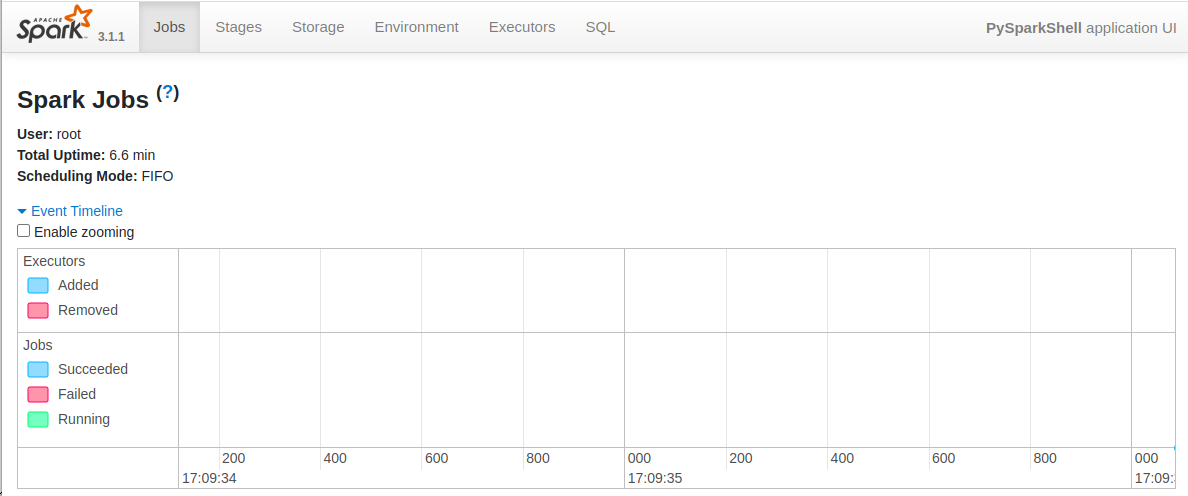Collapse the Event Timeline section
Screen dimensions: 1188x496
tap(77, 211)
